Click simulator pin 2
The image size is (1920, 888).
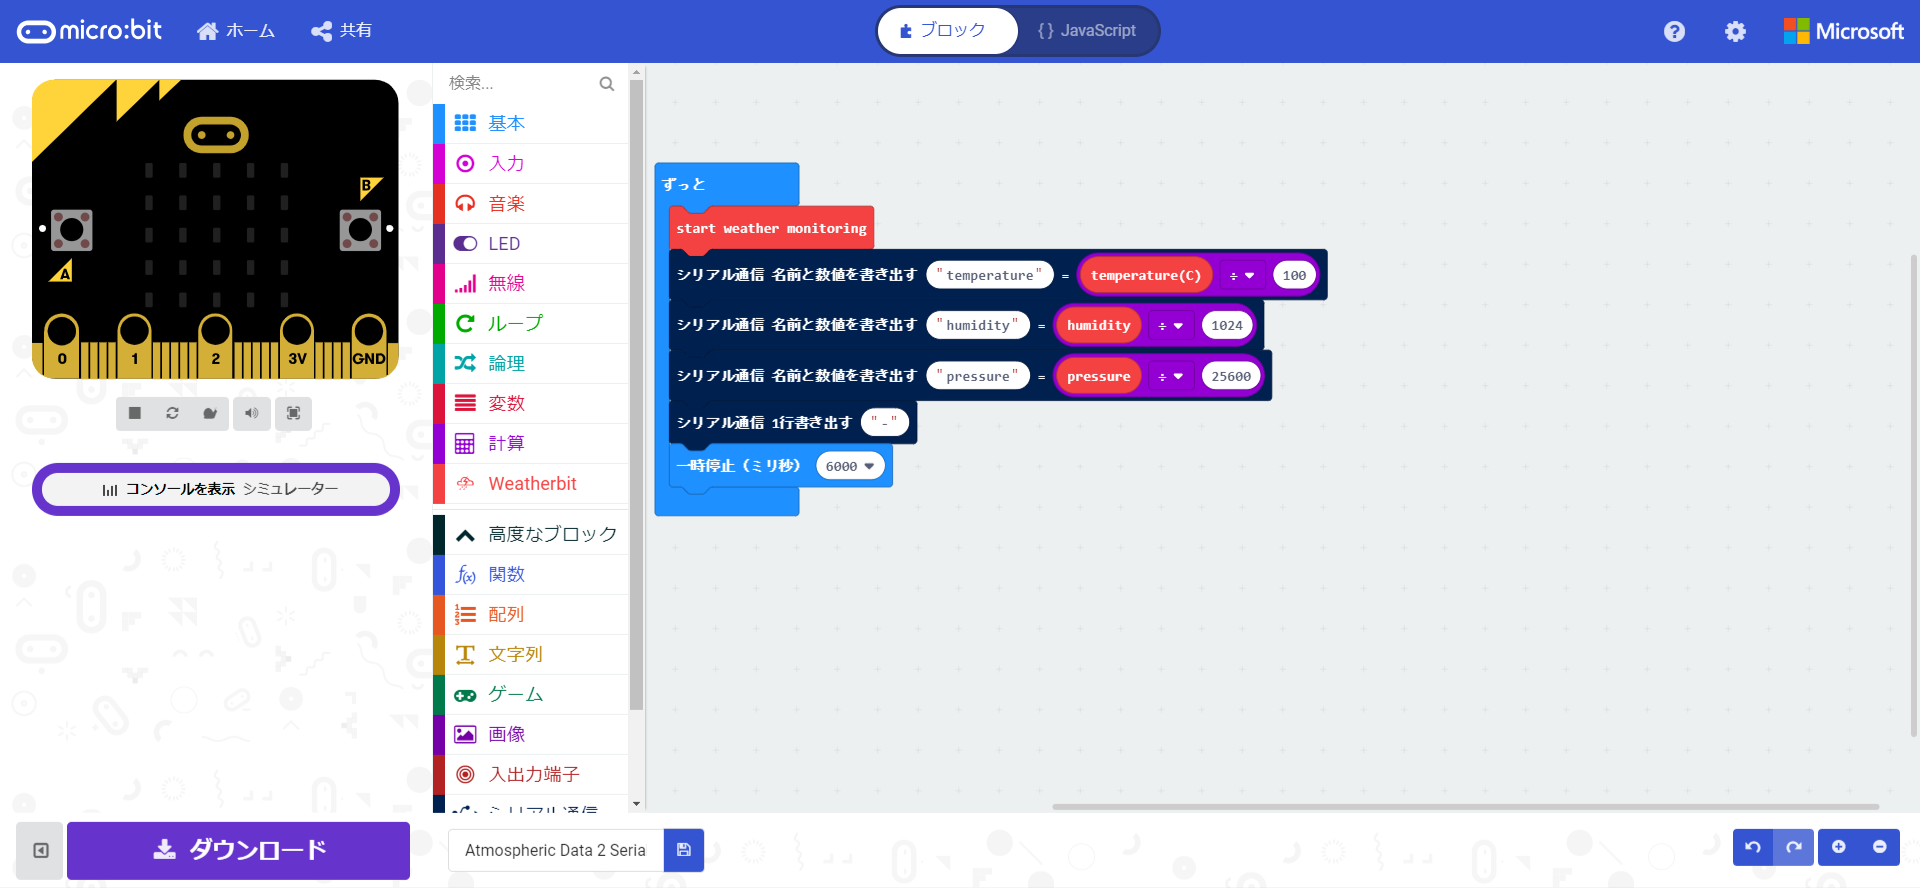point(215,345)
